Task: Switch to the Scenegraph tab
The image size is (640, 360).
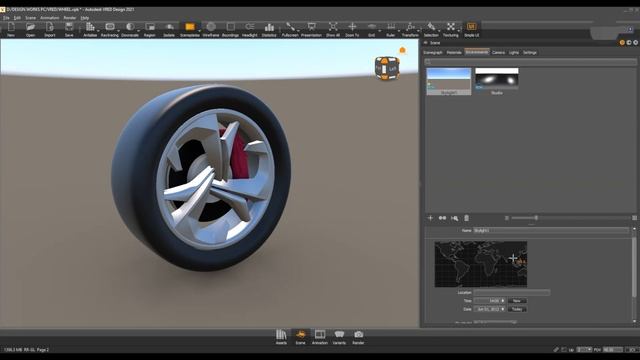Action: [433, 53]
